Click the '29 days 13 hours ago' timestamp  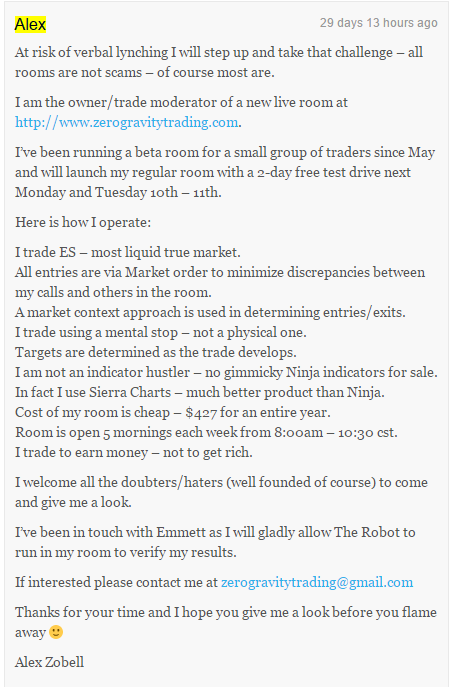(x=378, y=23)
